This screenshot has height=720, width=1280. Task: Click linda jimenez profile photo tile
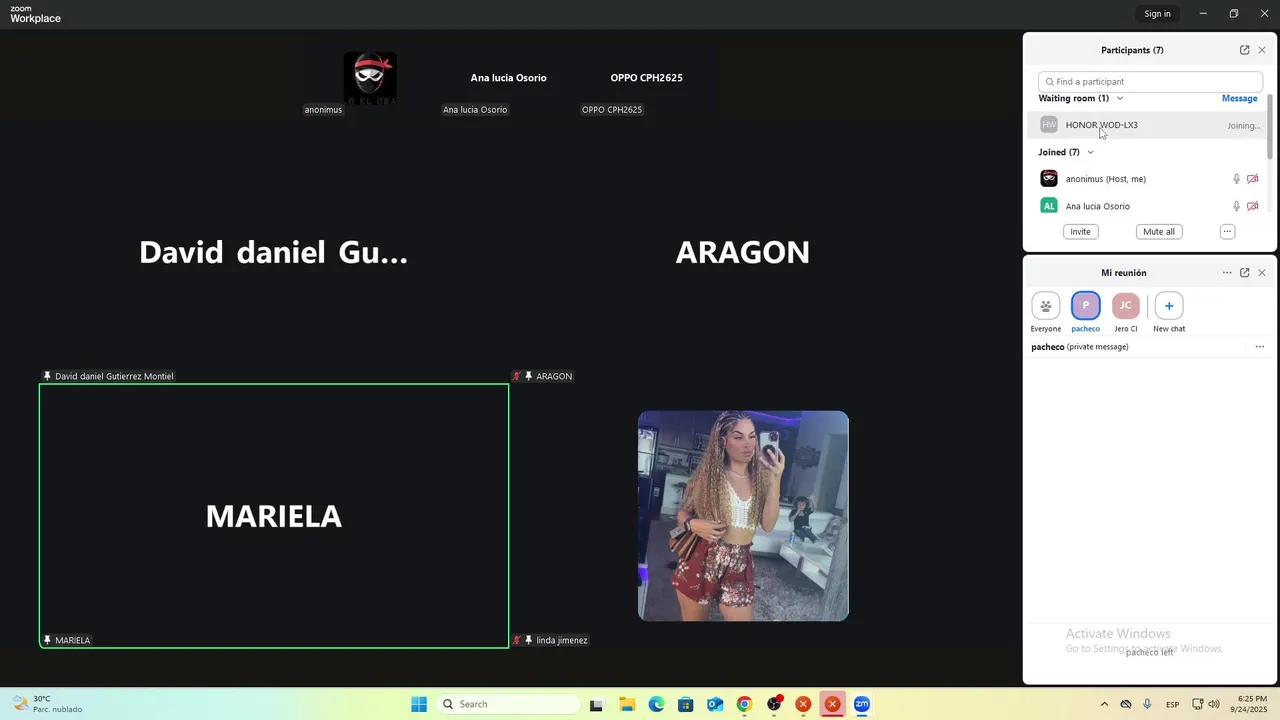tap(743, 516)
